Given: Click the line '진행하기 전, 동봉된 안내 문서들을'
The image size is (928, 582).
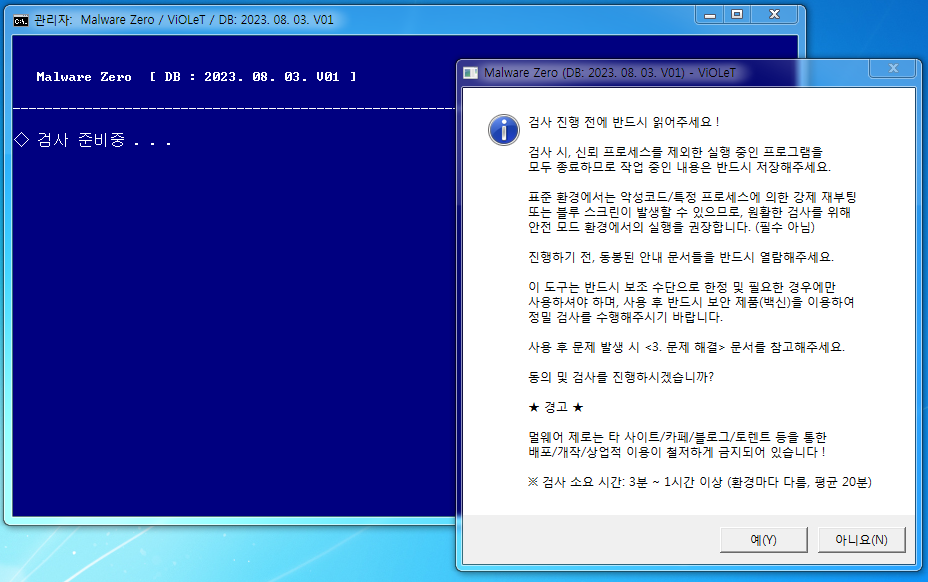Looking at the screenshot, I should [681, 257].
